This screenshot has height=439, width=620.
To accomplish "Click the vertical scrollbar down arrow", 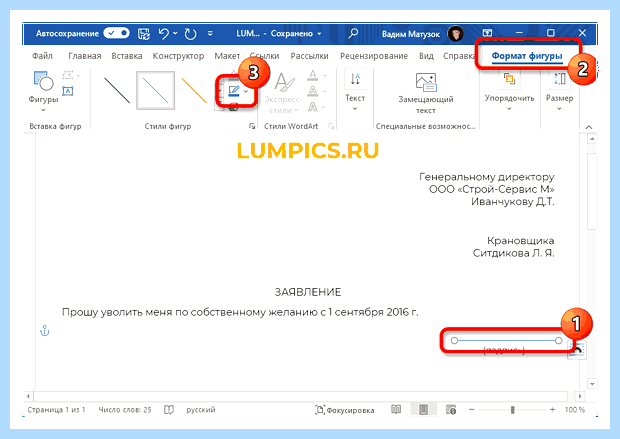I will (592, 384).
